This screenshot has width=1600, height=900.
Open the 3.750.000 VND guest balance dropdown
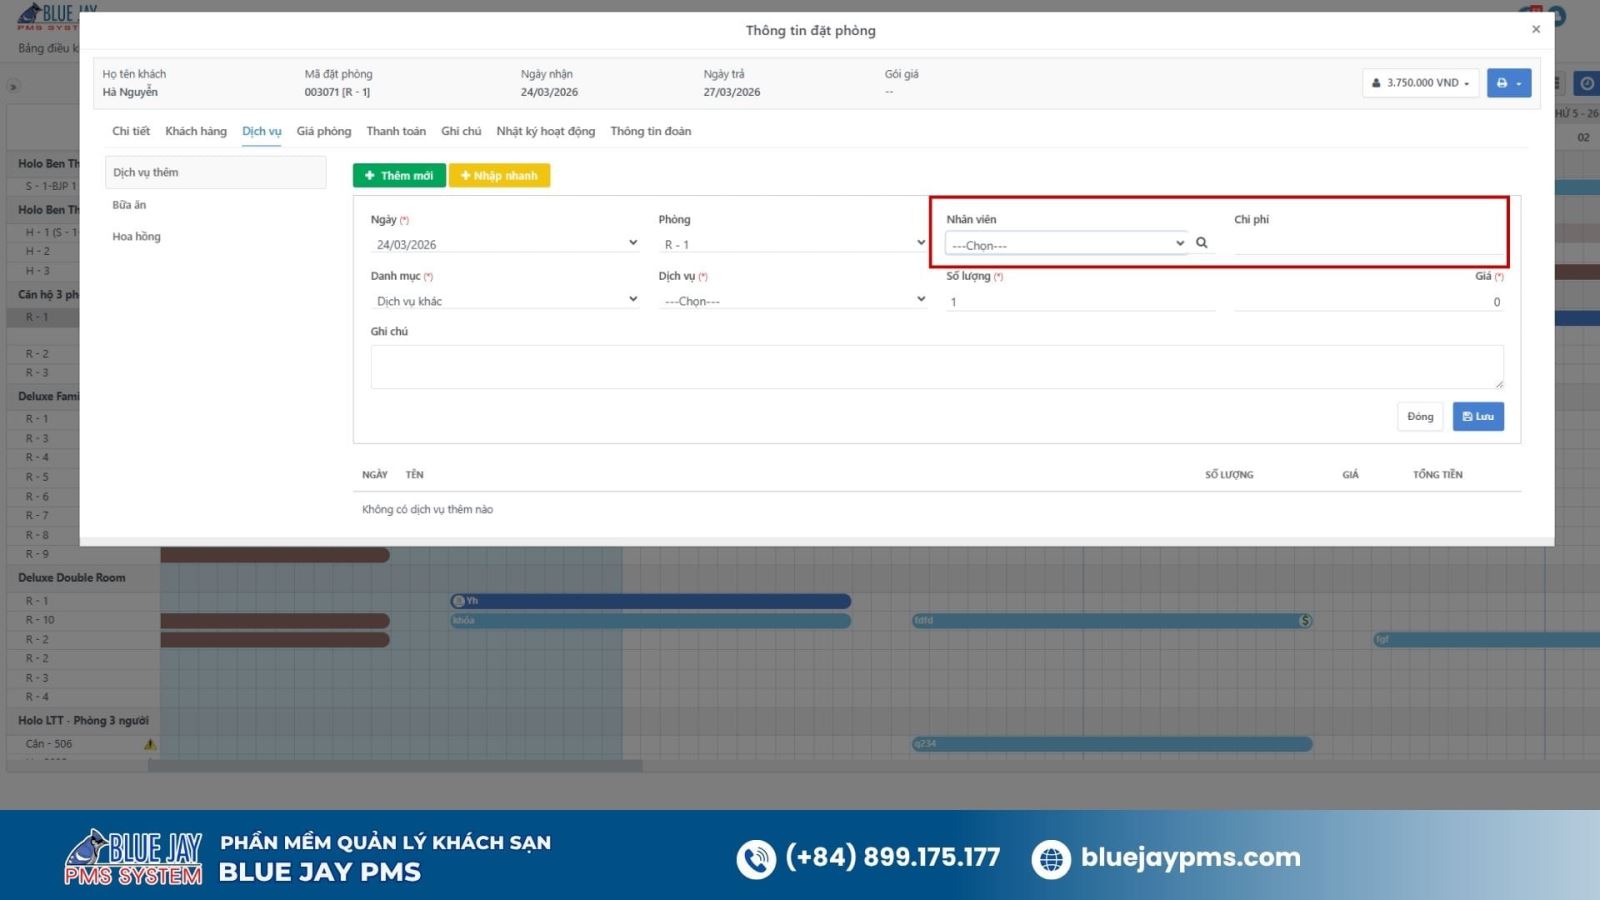point(1420,83)
